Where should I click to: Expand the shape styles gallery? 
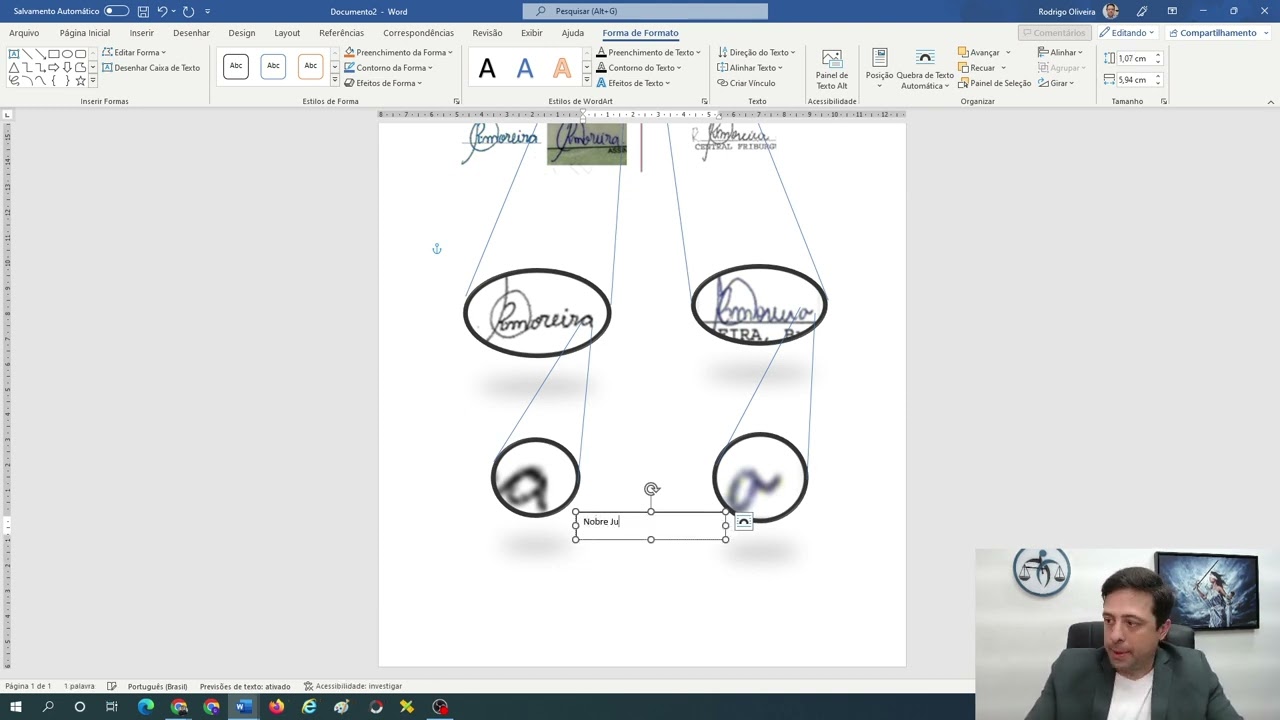pos(334,81)
